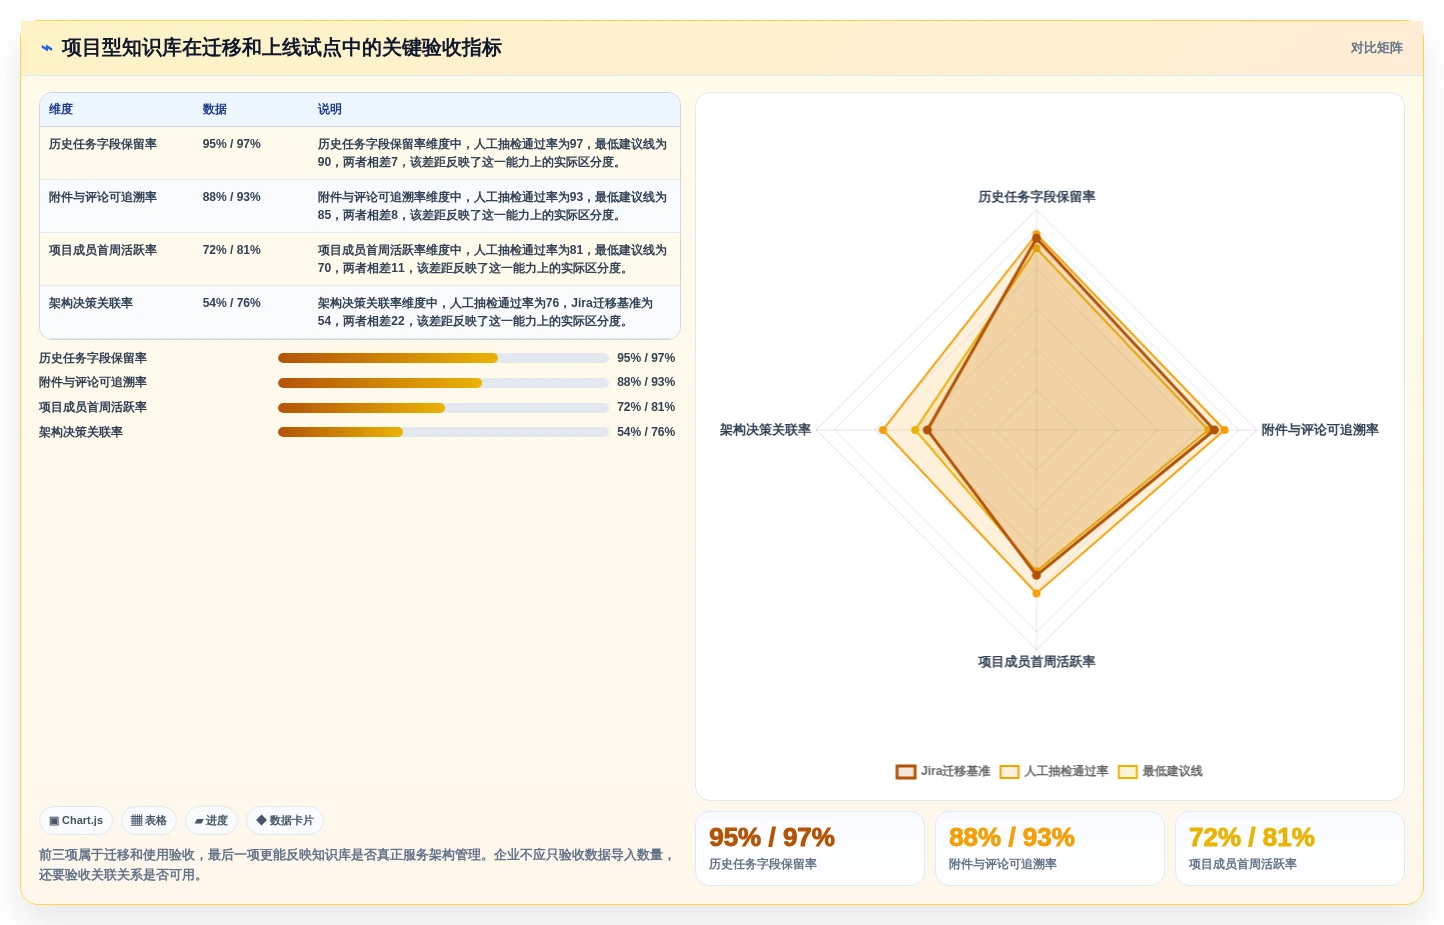The height and width of the screenshot is (925, 1444).
Task: Click the blue icon beside the dashboard title
Action: [x=46, y=48]
